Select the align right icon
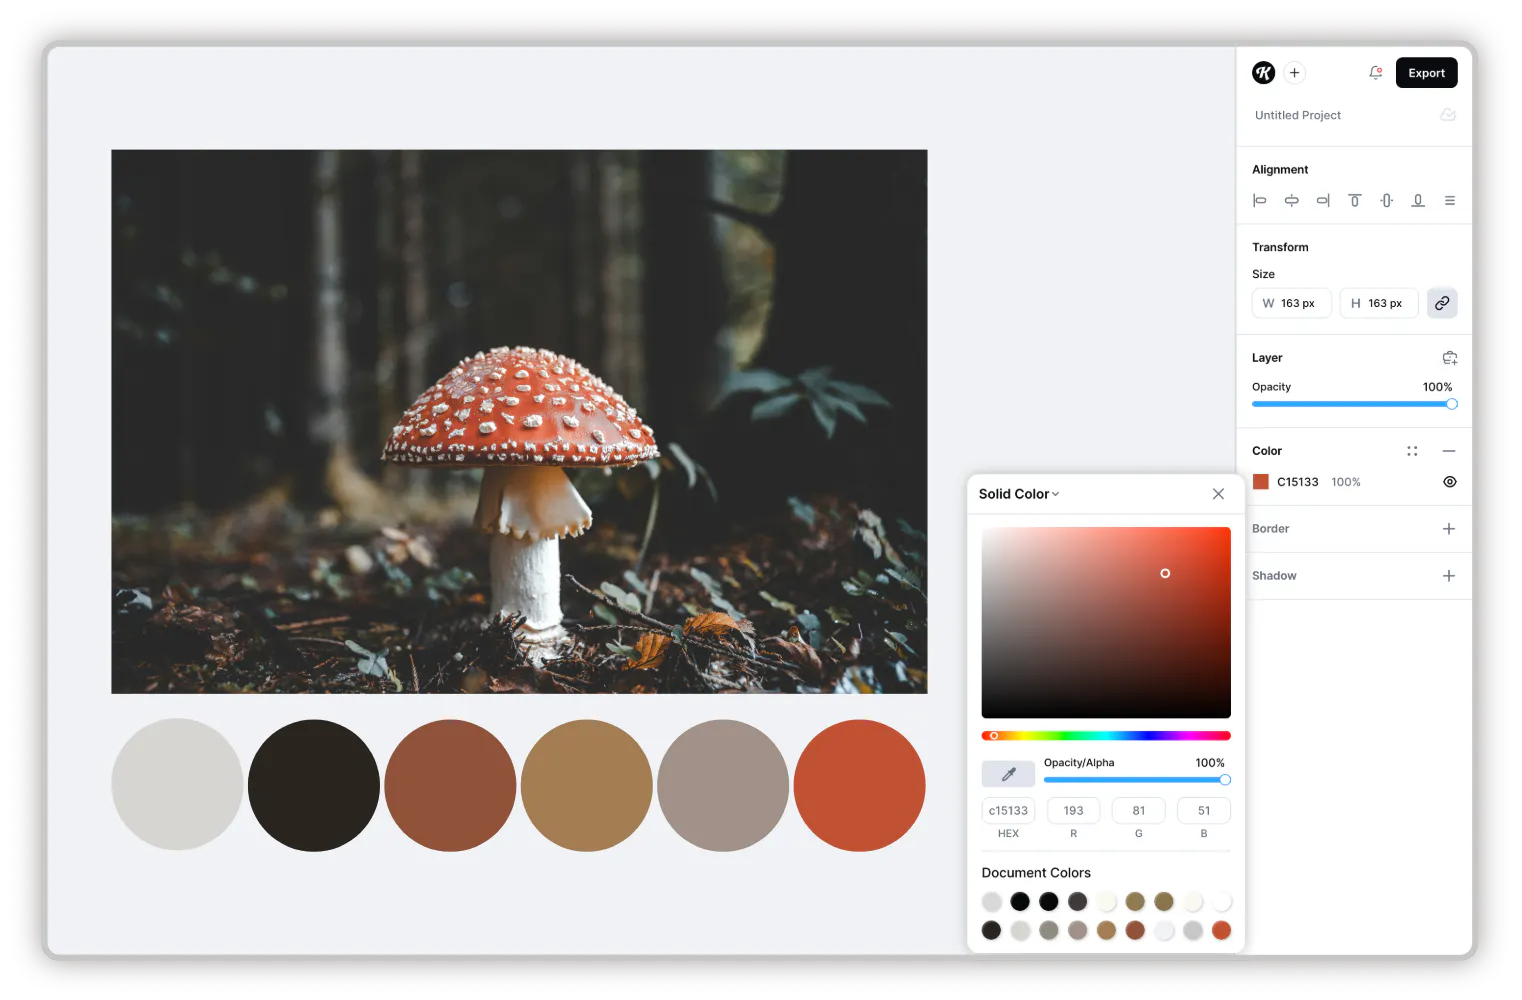Viewport: 1522px width, 1000px height. [x=1323, y=200]
